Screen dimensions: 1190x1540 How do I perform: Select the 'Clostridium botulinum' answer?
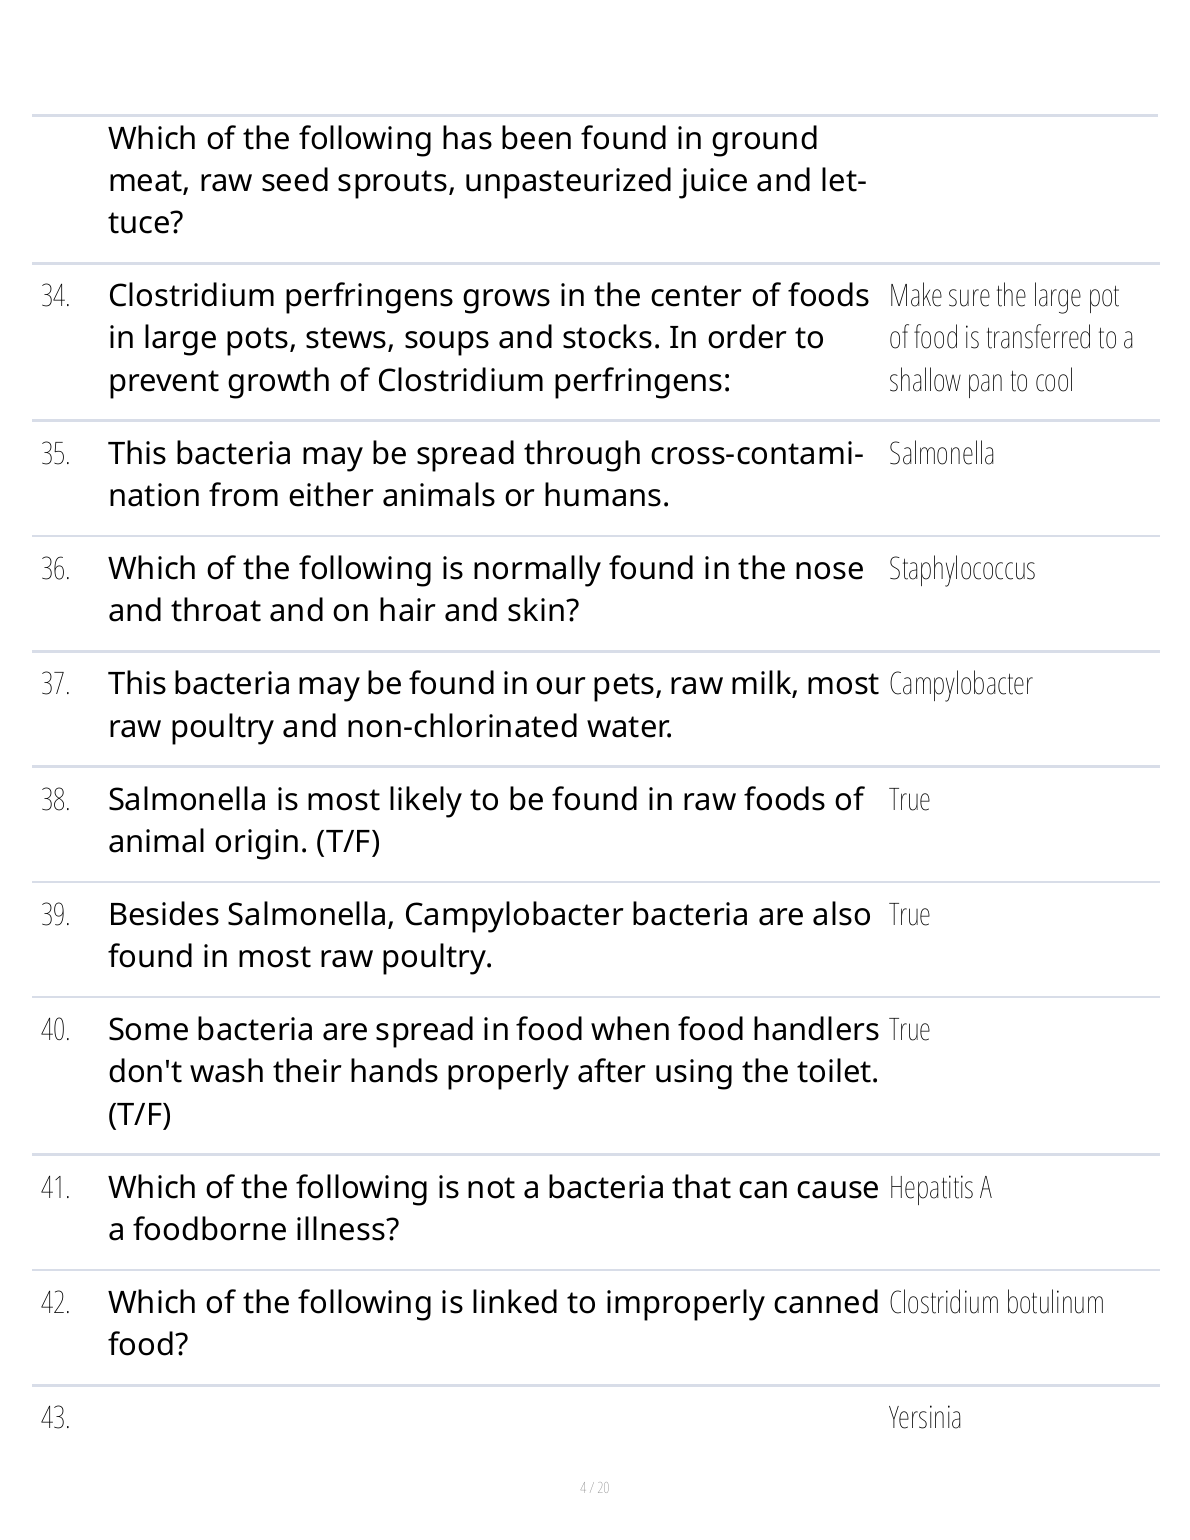pos(996,1303)
